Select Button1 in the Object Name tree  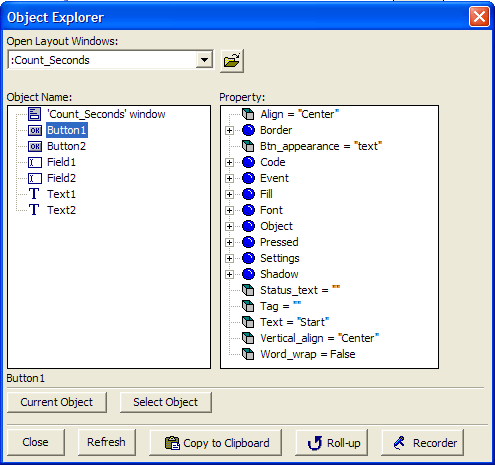pyautogui.click(x=67, y=130)
